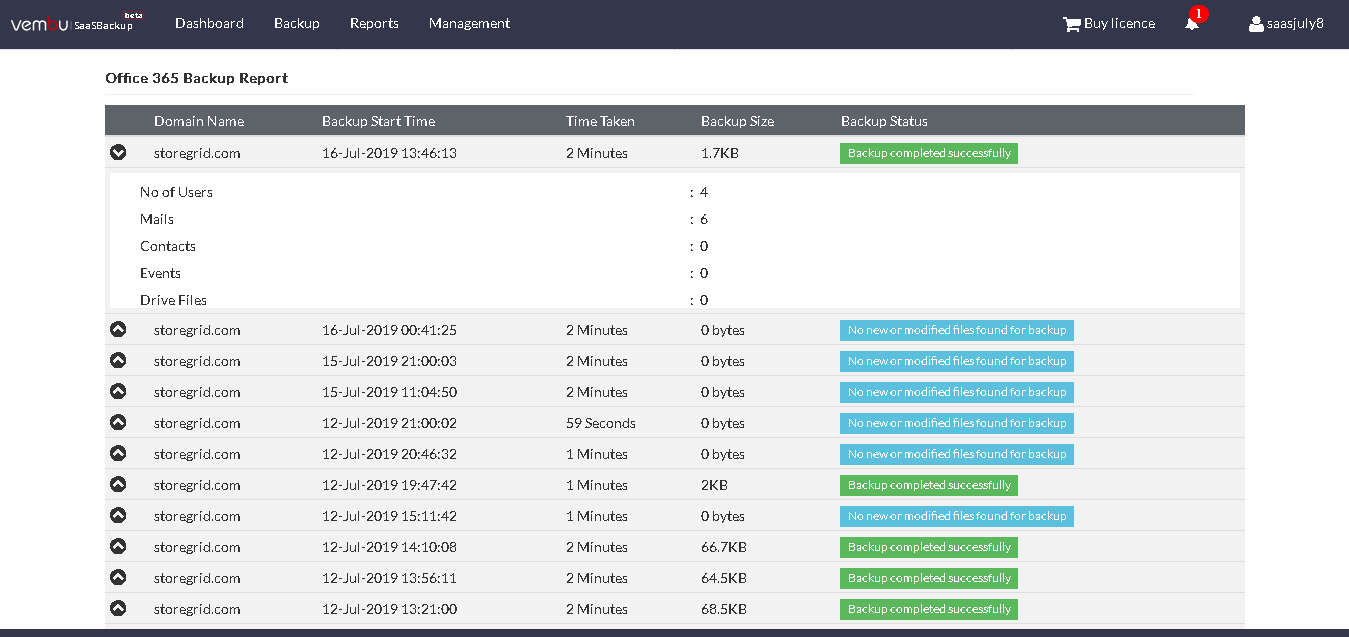Click the 66.7KB backup size value
Viewport: 1349px width, 637px height.
point(724,547)
